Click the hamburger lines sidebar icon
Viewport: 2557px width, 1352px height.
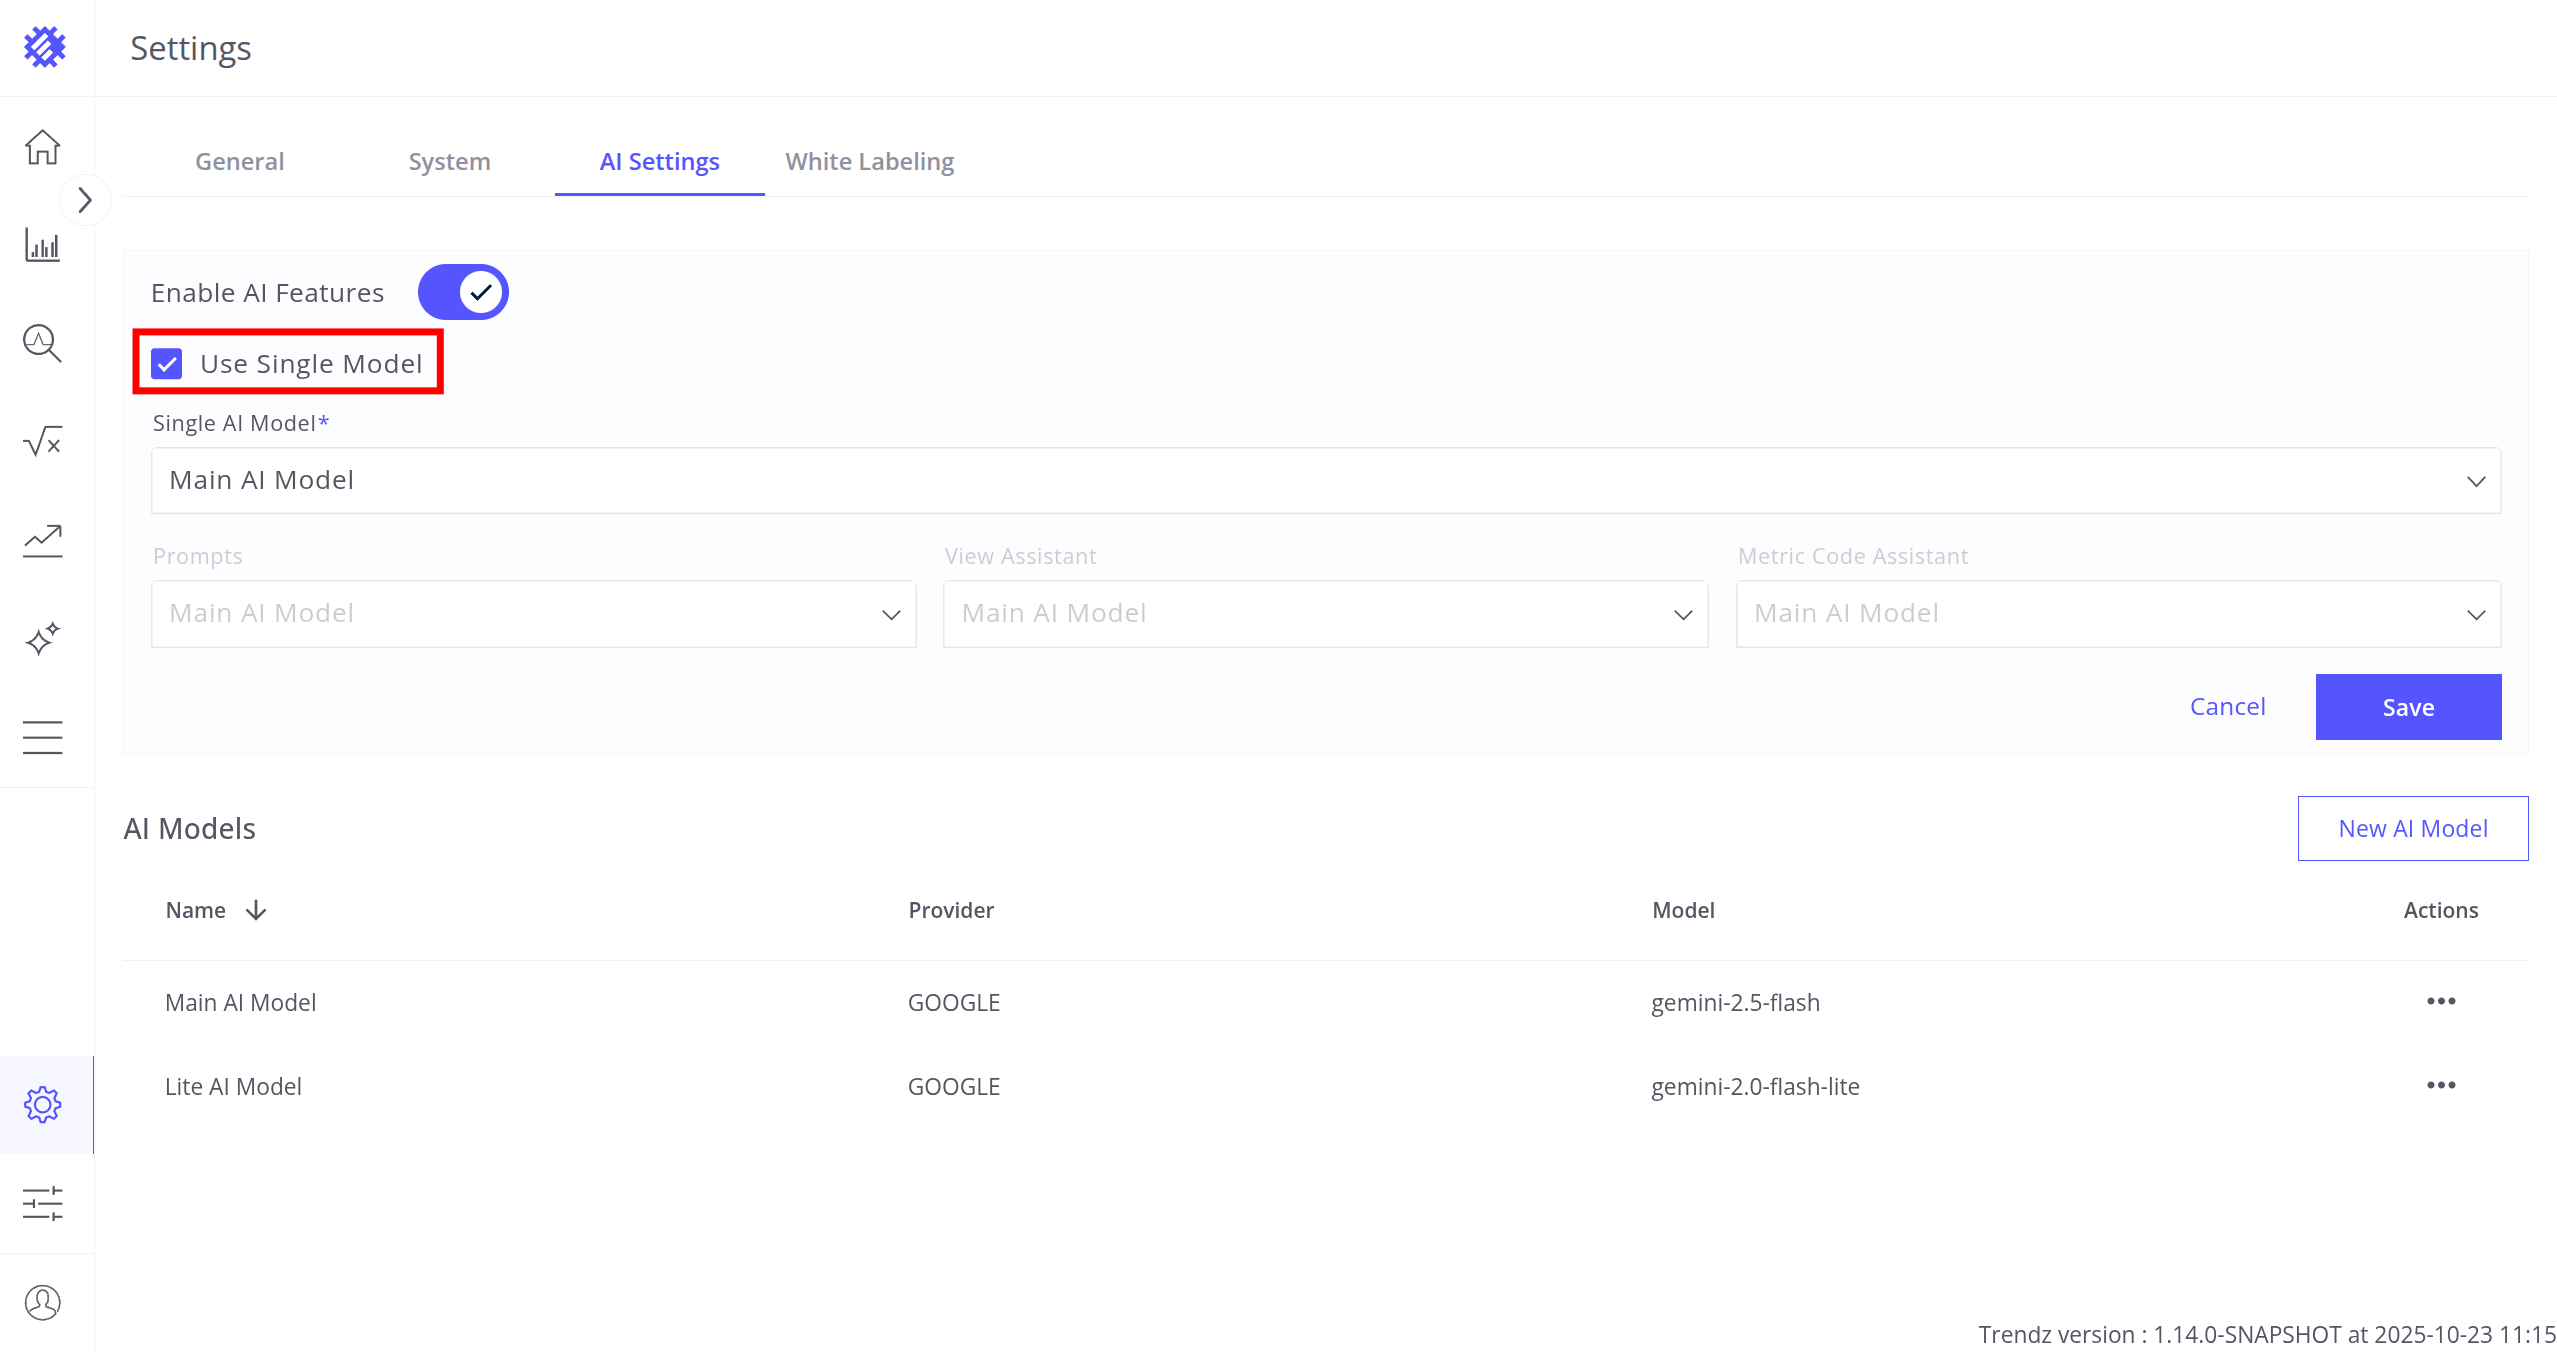click(x=42, y=737)
